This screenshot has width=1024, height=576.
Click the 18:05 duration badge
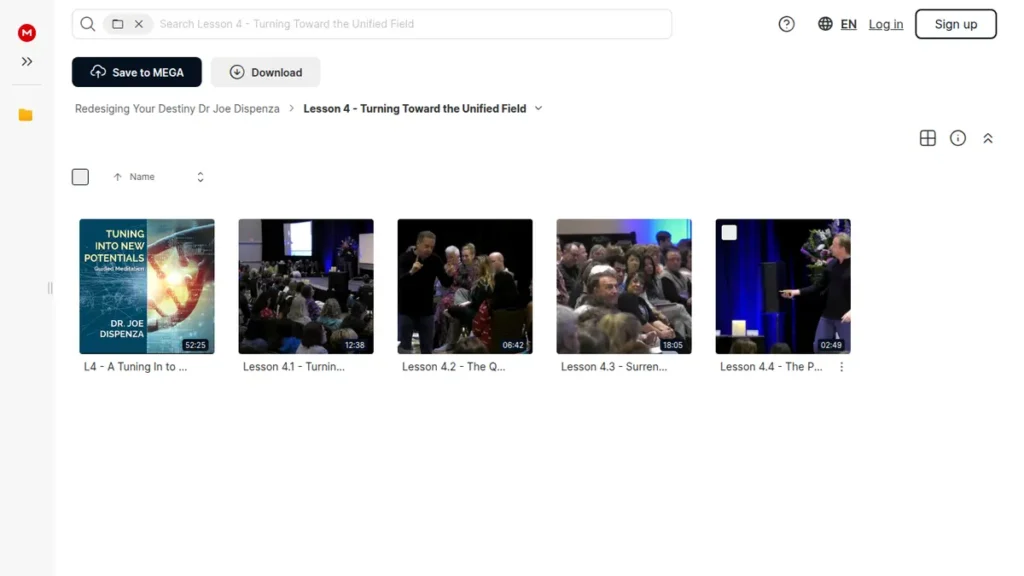pos(673,345)
